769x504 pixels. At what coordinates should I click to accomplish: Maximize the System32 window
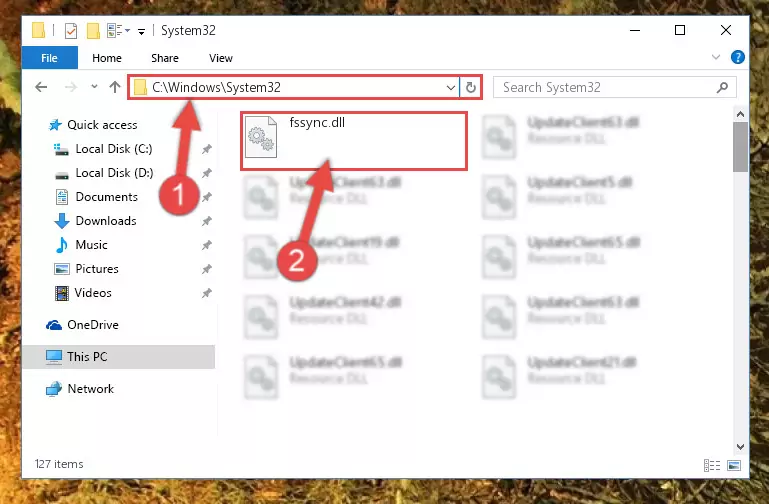point(680,30)
